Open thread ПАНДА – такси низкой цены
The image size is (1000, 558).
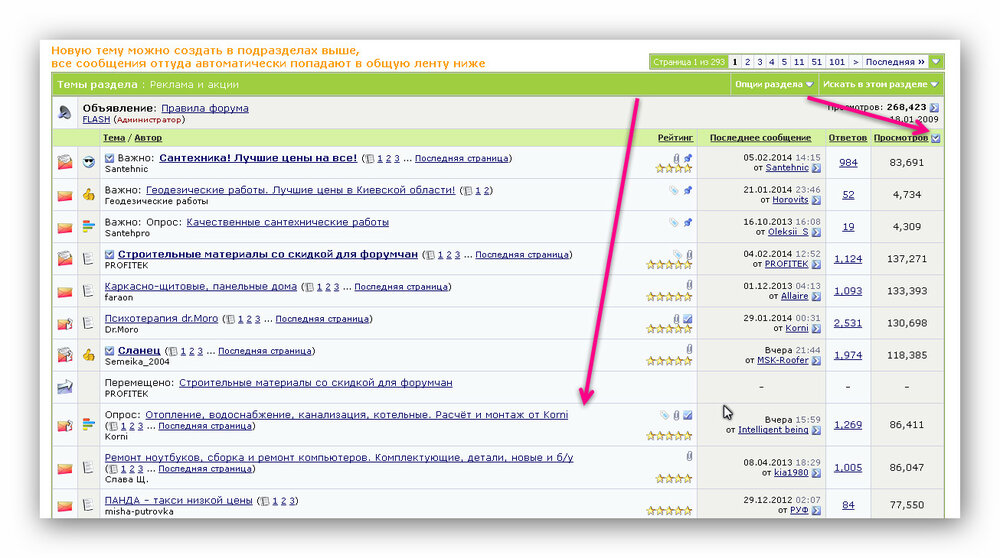coord(179,500)
